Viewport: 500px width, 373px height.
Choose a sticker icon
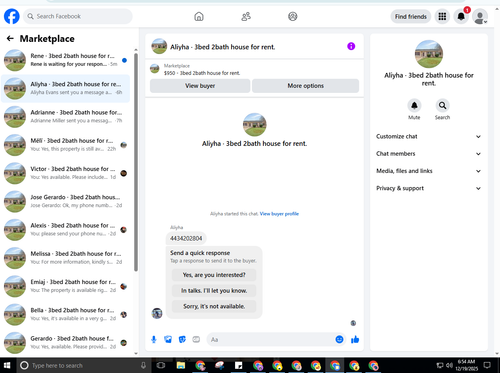click(182, 340)
